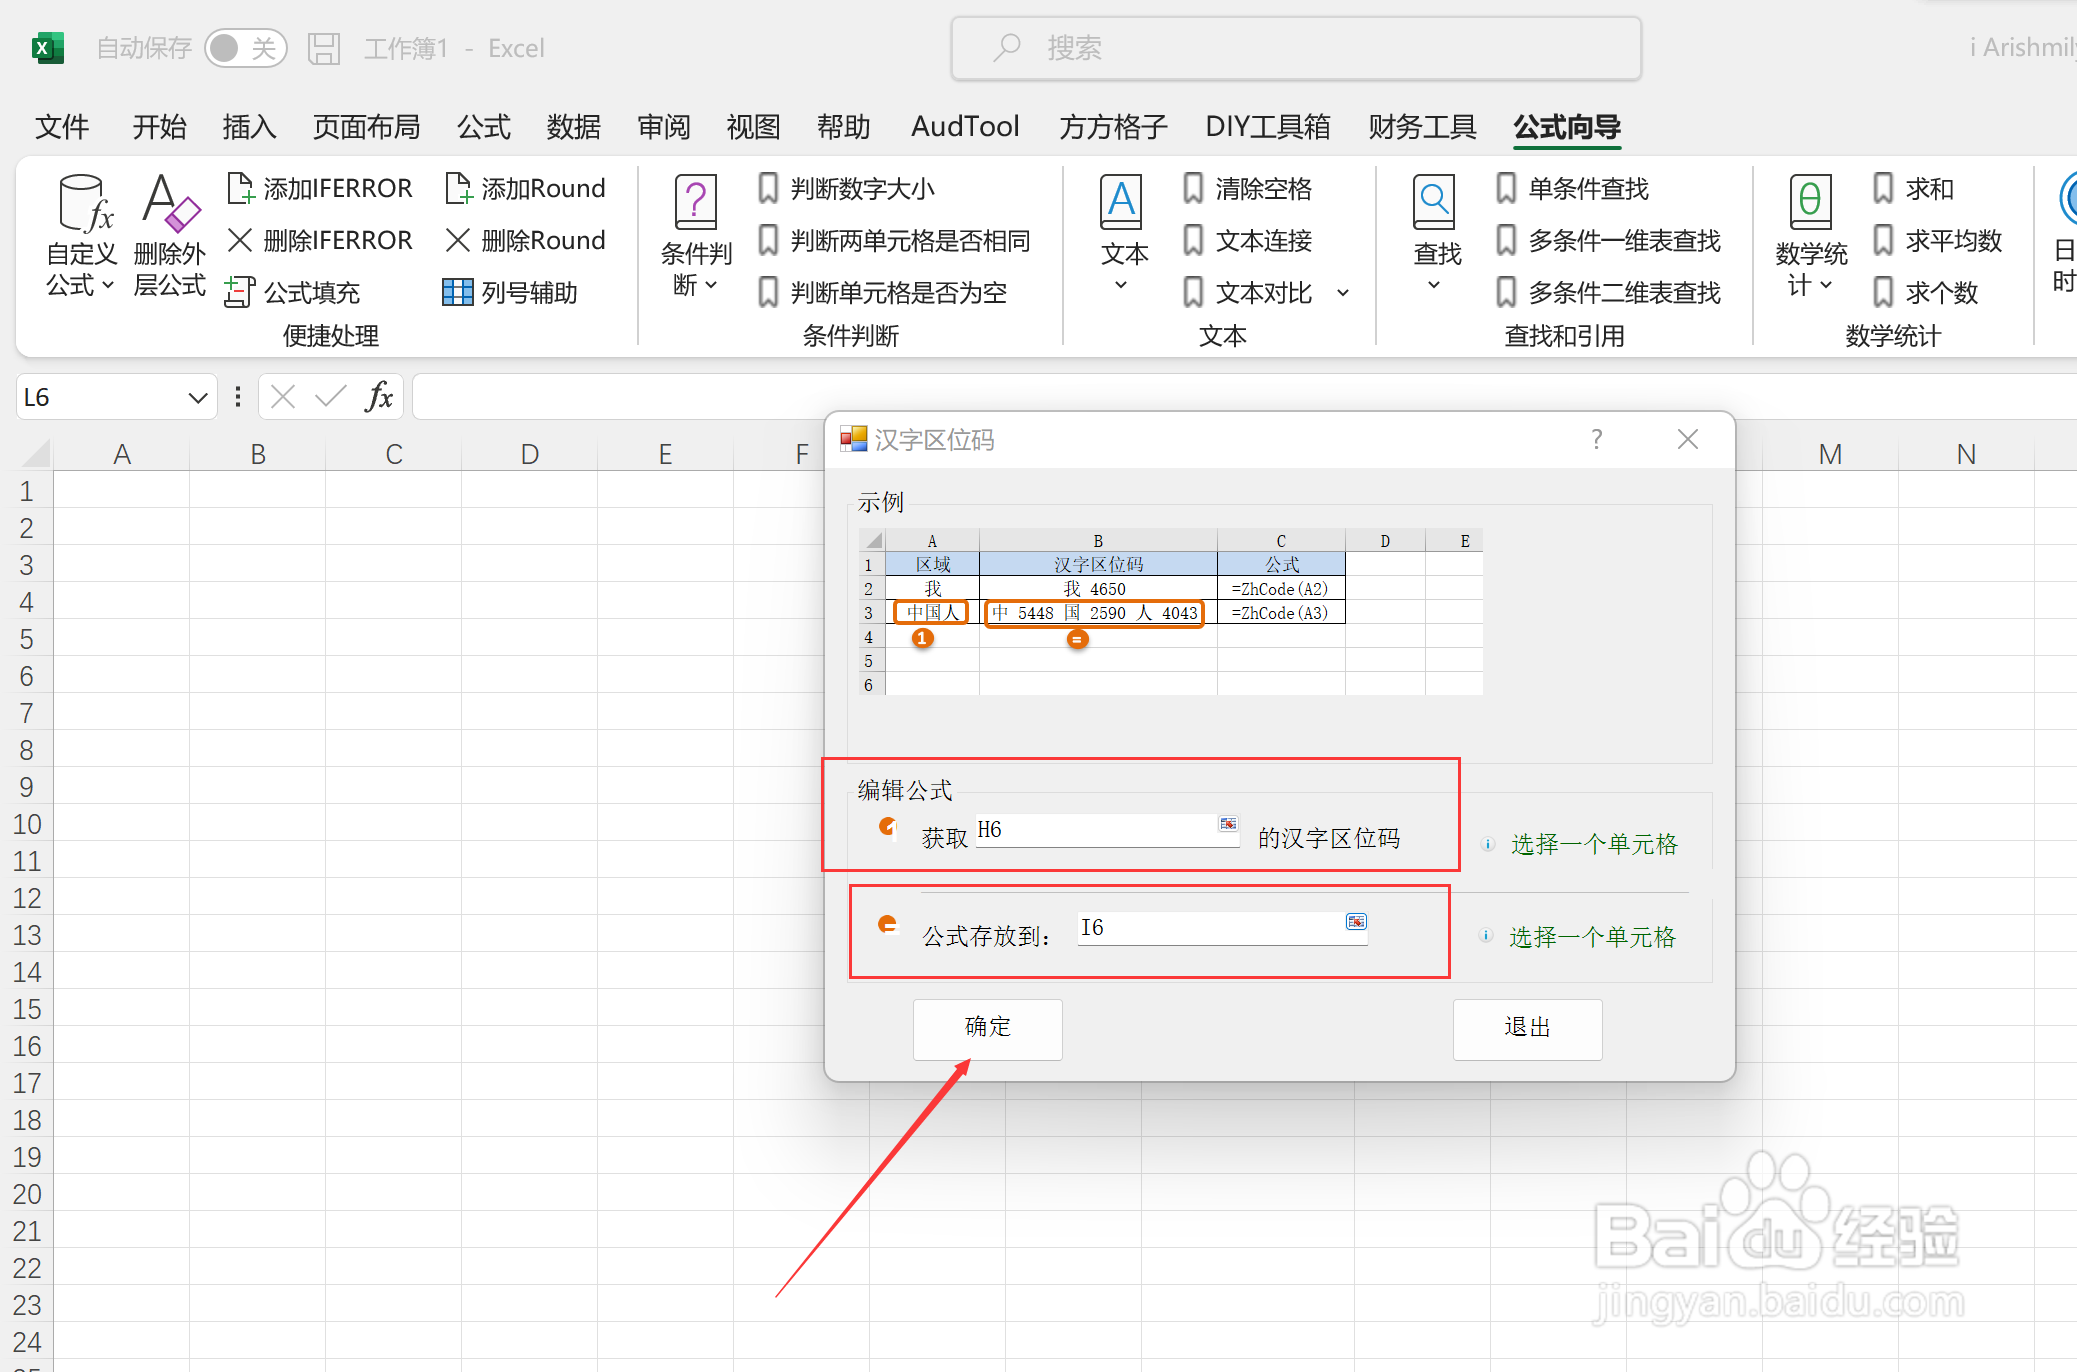Click range picker icon in 公式存放到 field
Viewport: 2077px width, 1372px height.
coord(1355,921)
